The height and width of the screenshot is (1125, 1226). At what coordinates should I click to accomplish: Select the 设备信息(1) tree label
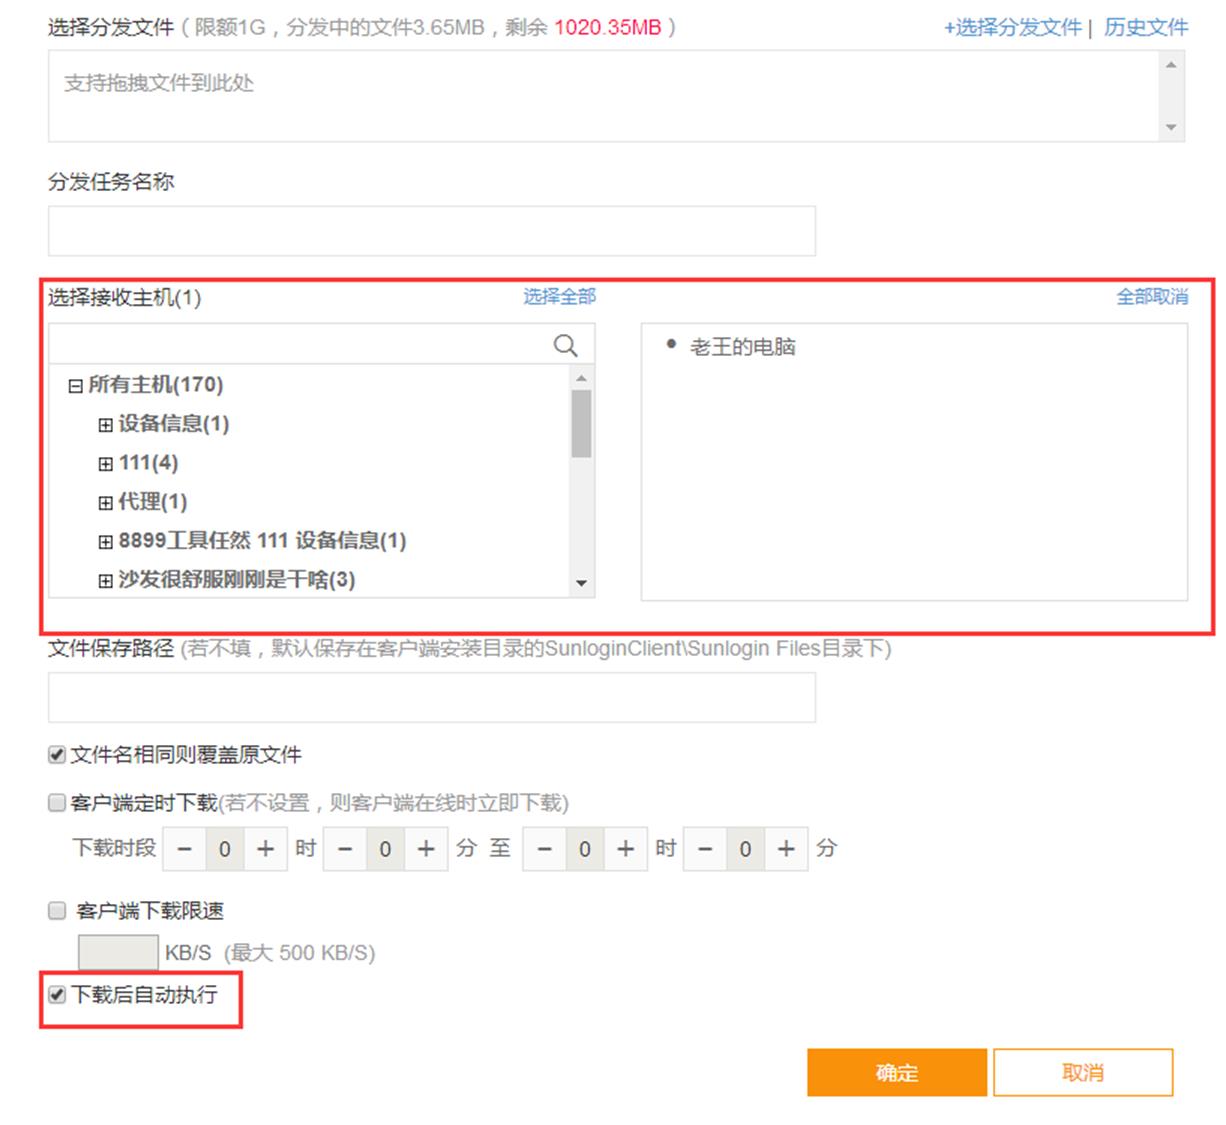click(174, 424)
